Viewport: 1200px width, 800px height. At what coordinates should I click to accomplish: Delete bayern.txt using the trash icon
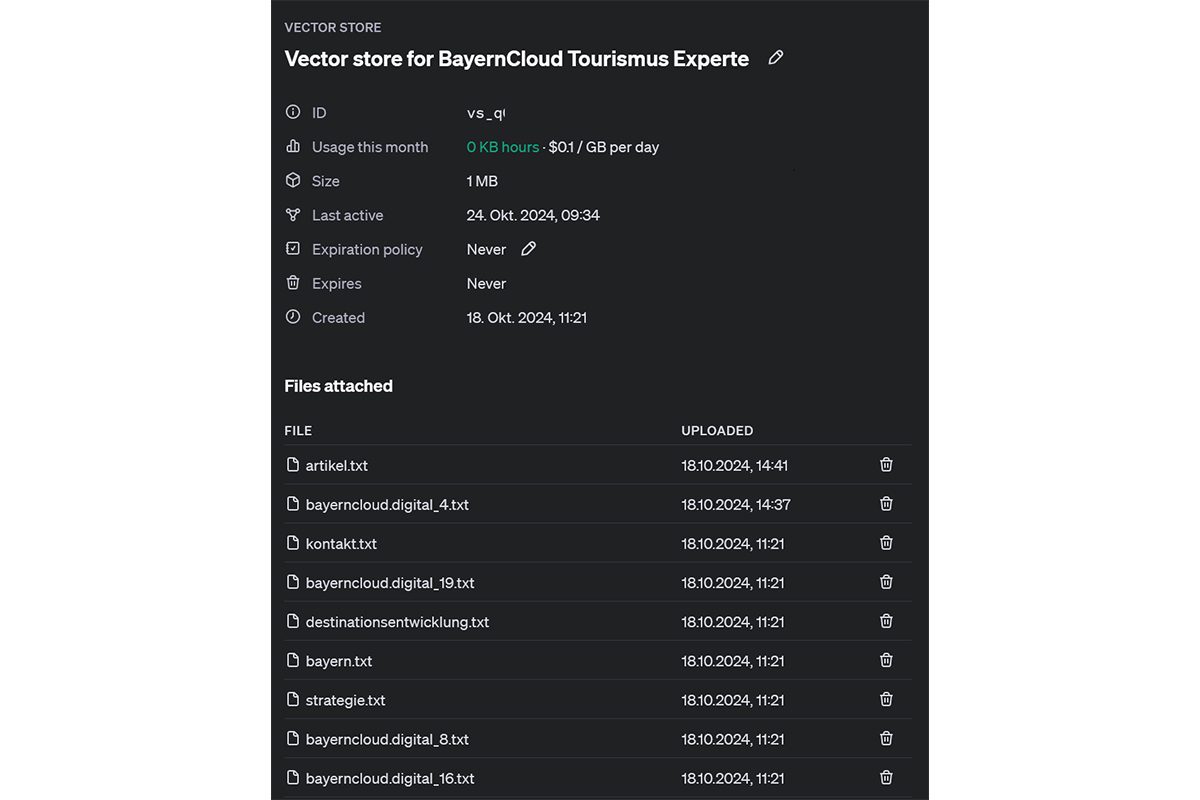point(886,660)
